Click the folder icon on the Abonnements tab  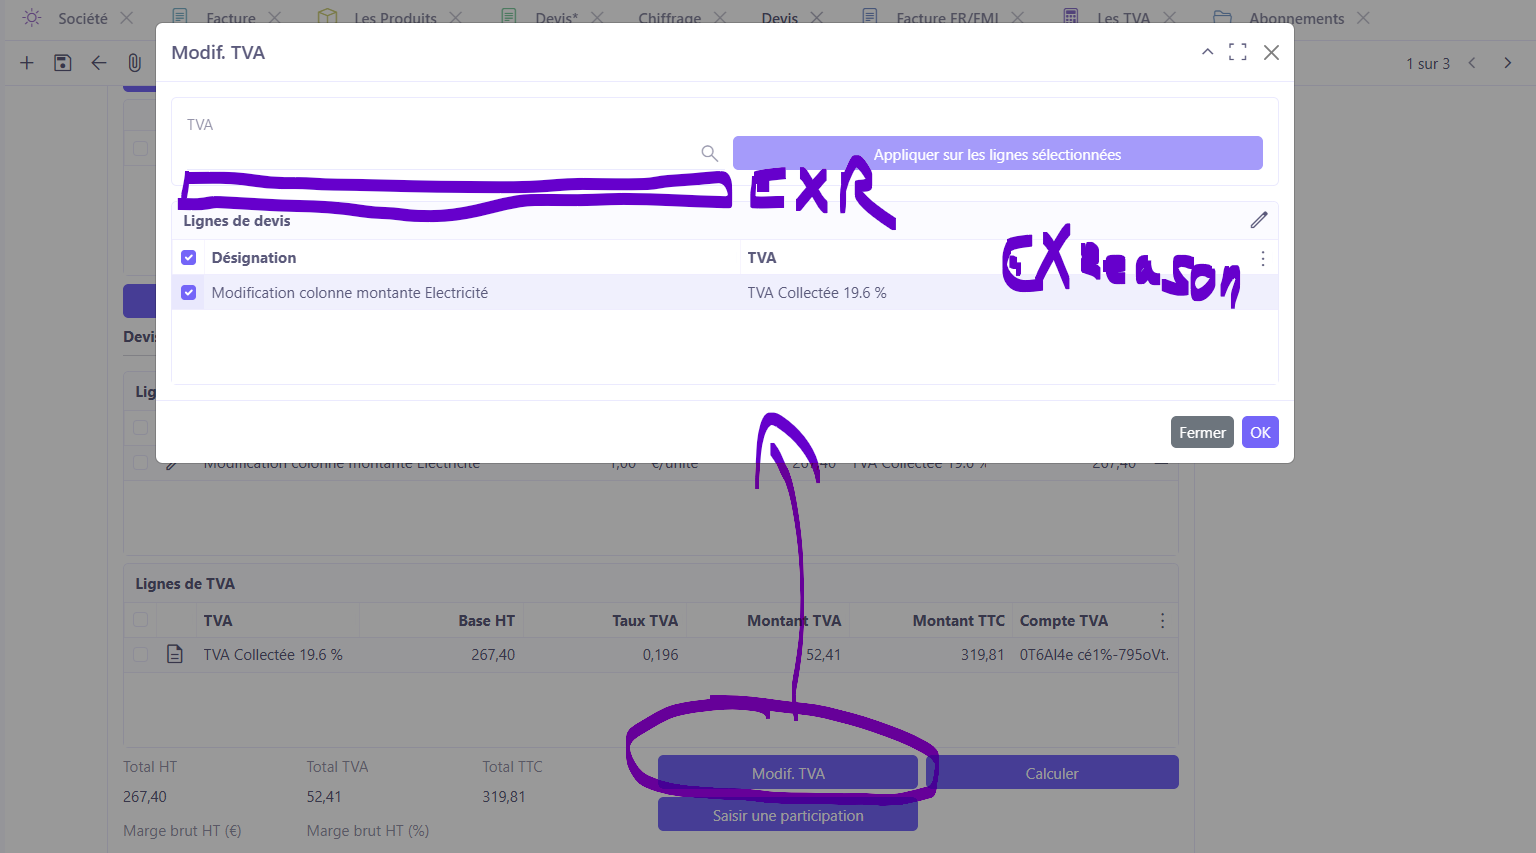click(1222, 17)
